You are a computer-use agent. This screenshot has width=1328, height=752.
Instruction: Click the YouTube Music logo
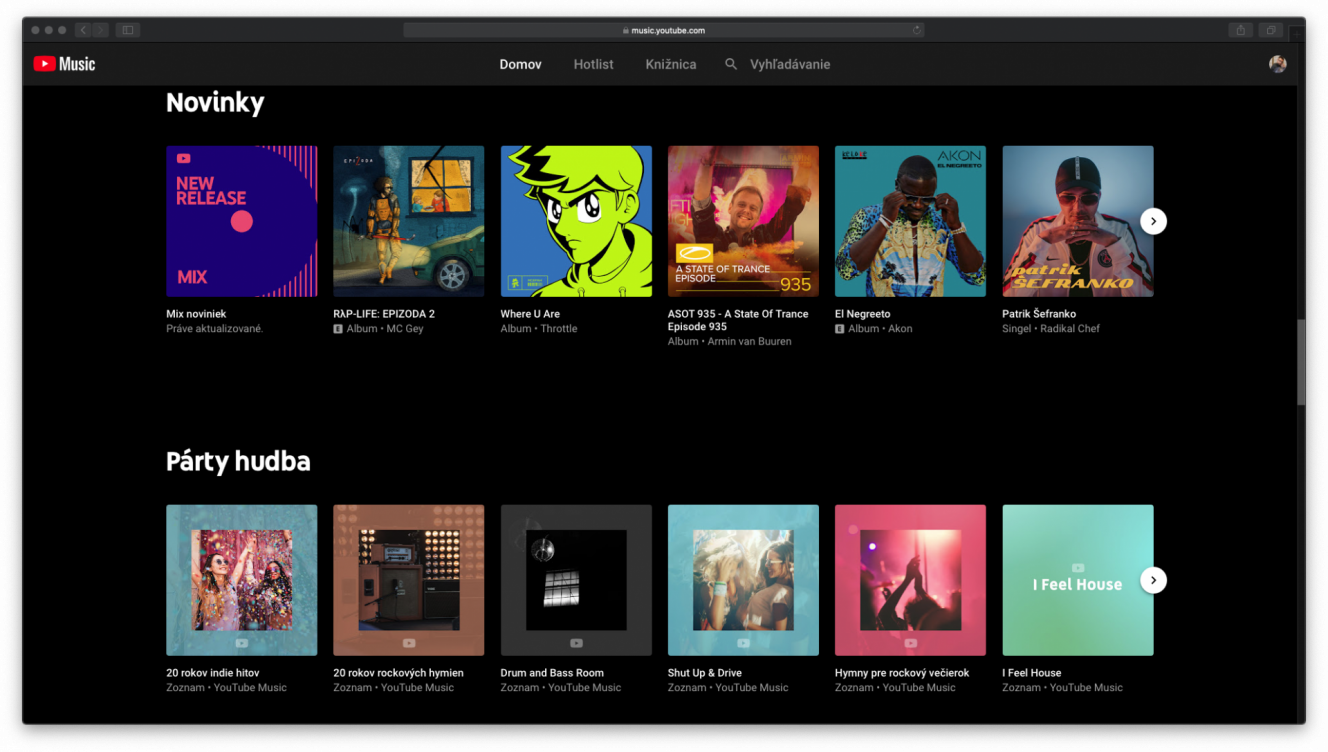pyautogui.click(x=64, y=64)
